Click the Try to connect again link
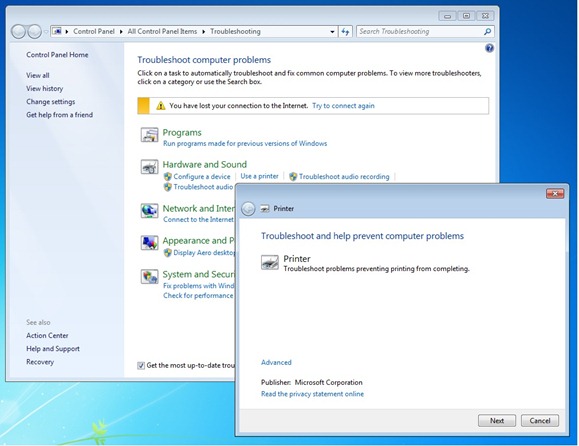This screenshot has height=446, width=579. coord(343,106)
